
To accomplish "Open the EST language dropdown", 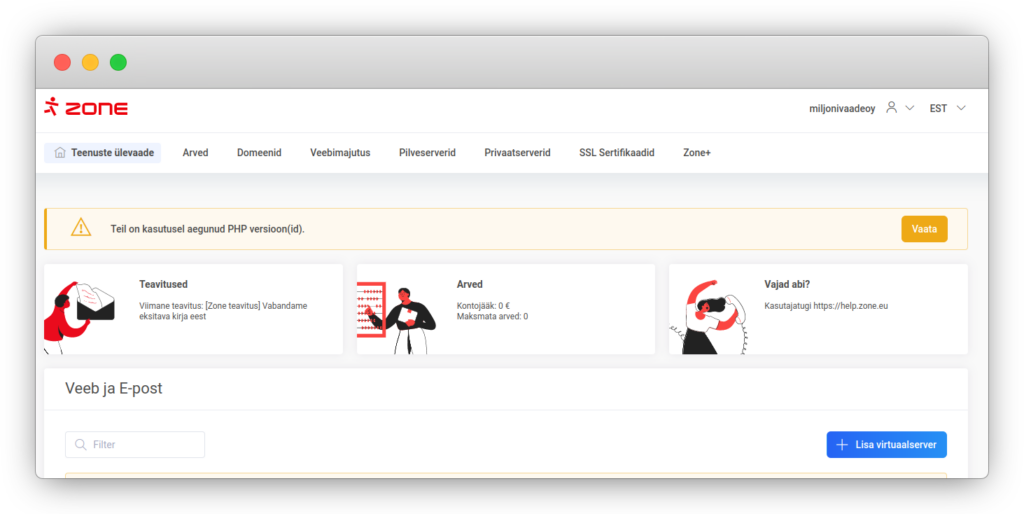I will click(x=947, y=108).
